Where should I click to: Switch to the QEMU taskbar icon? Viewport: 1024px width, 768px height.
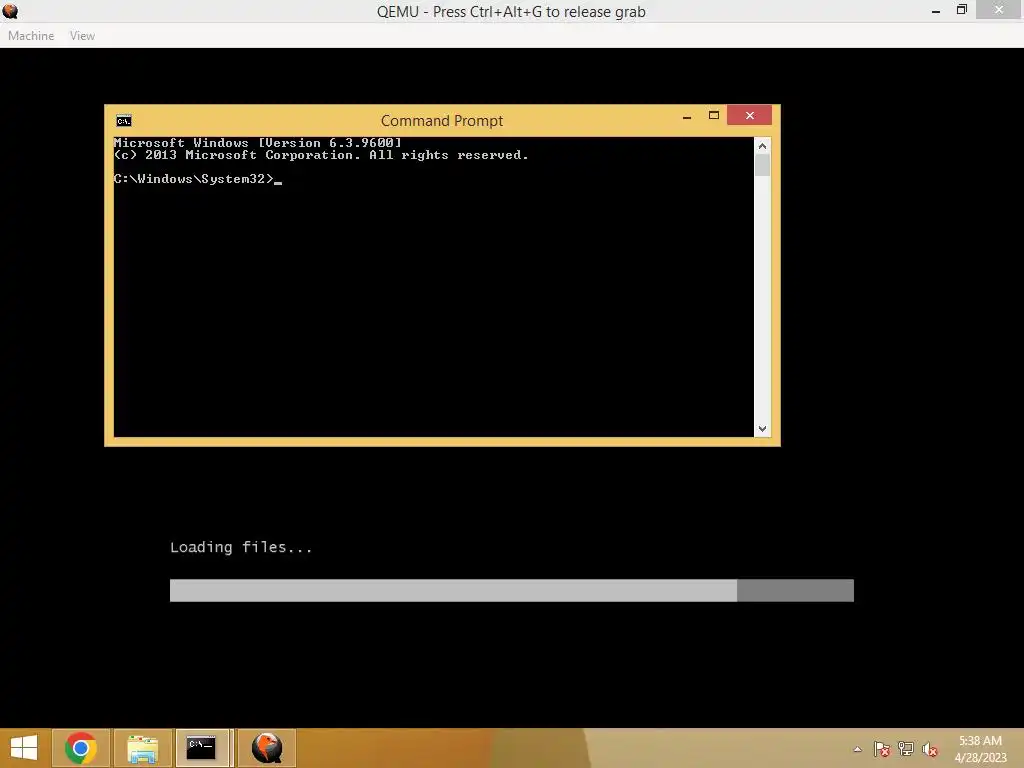tap(267, 748)
